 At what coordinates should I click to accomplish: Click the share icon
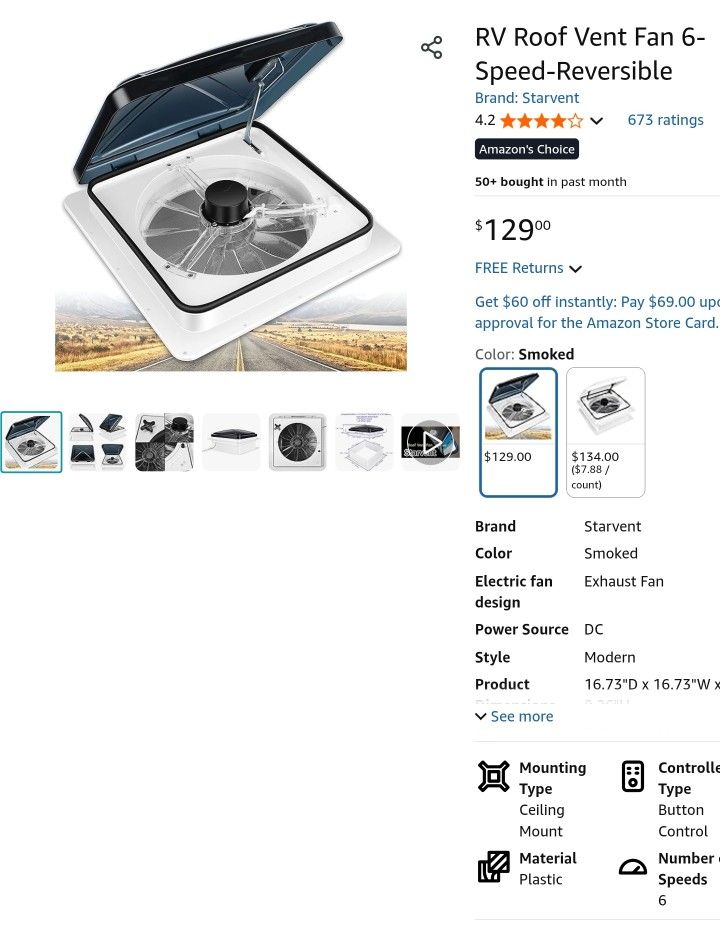pyautogui.click(x=431, y=48)
